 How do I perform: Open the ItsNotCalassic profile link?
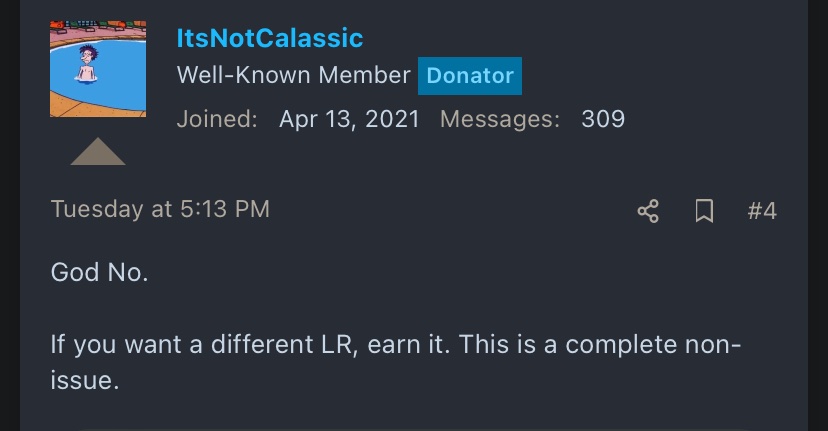[x=269, y=39]
